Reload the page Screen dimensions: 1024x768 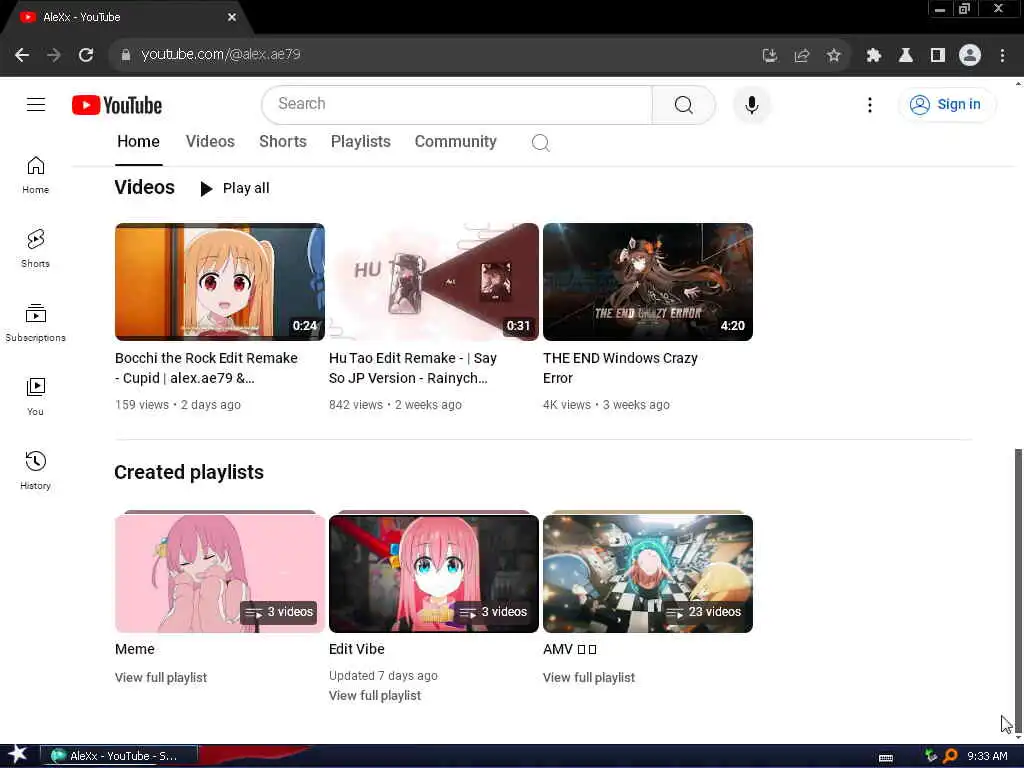coord(86,55)
